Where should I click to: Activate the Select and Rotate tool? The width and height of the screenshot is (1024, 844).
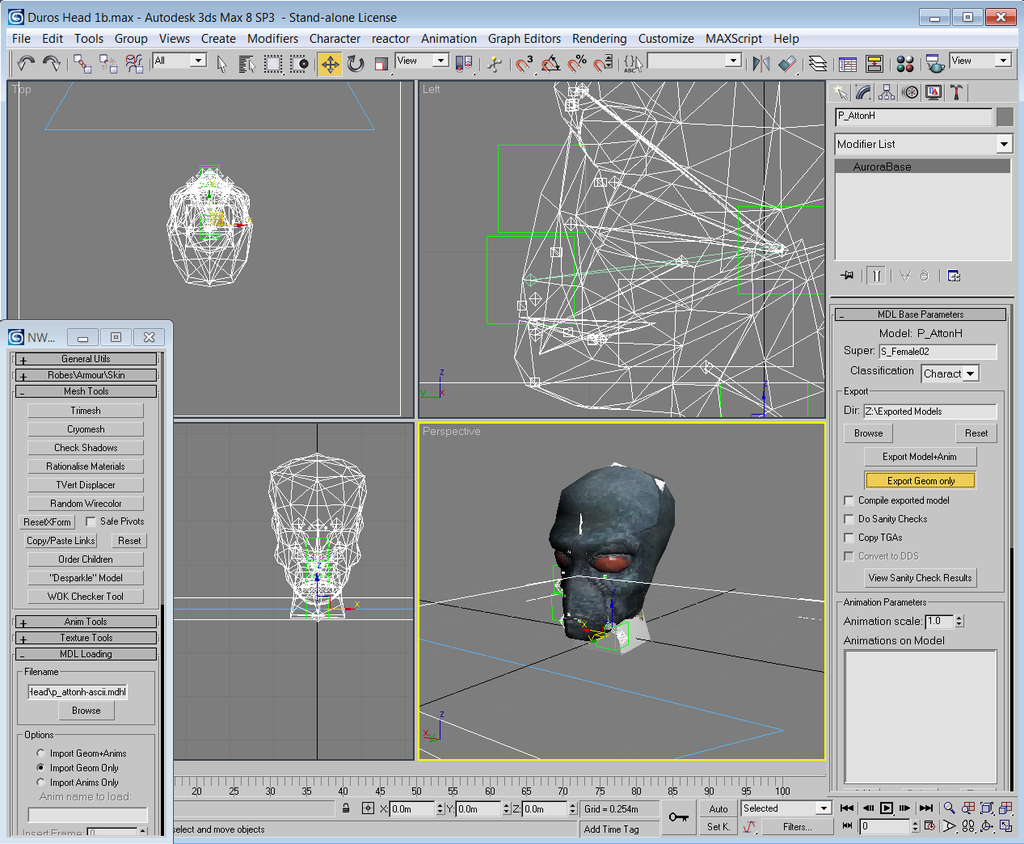pyautogui.click(x=355, y=63)
